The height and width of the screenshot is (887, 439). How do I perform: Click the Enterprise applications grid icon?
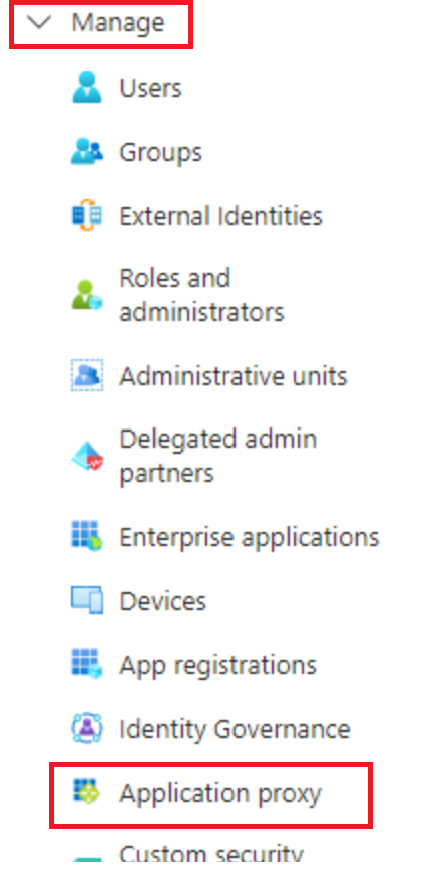[x=87, y=536]
